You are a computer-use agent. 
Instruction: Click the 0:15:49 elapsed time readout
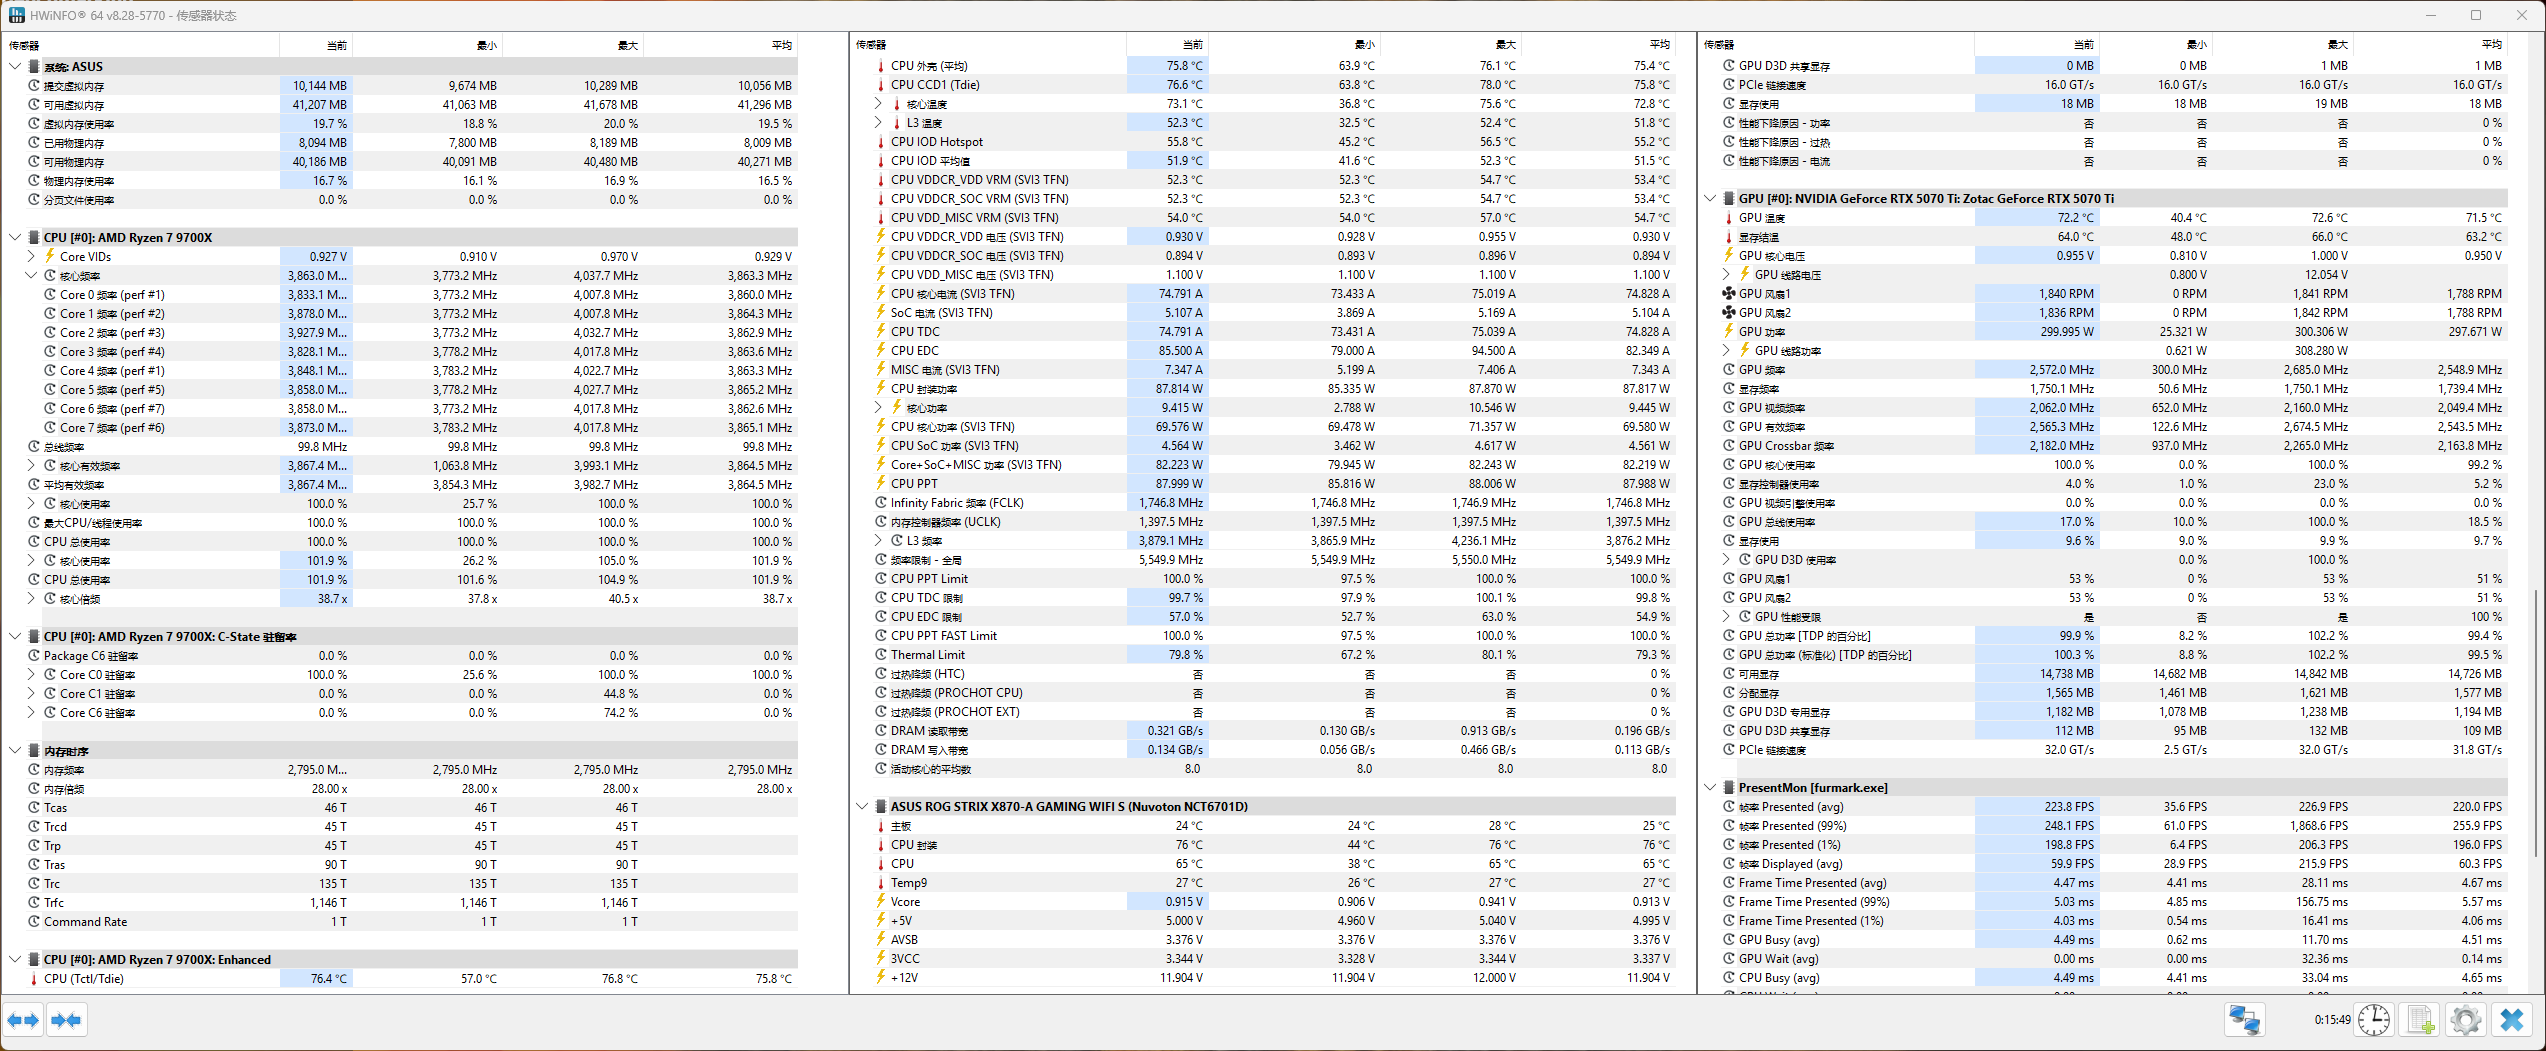tap(2332, 1020)
